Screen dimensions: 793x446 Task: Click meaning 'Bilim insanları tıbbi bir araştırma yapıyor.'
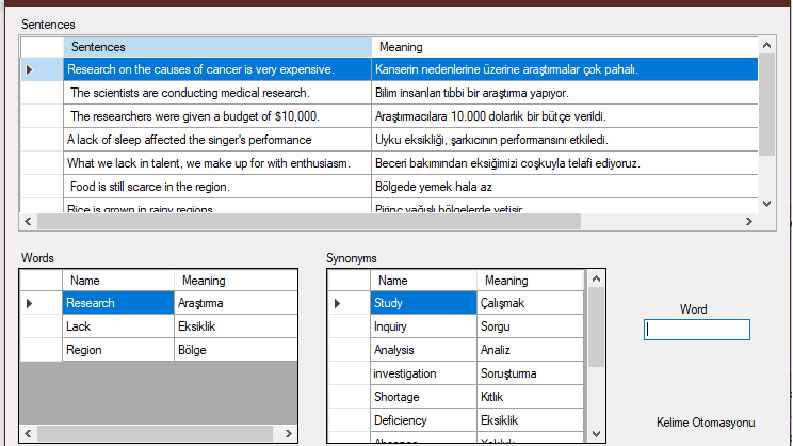[565, 93]
